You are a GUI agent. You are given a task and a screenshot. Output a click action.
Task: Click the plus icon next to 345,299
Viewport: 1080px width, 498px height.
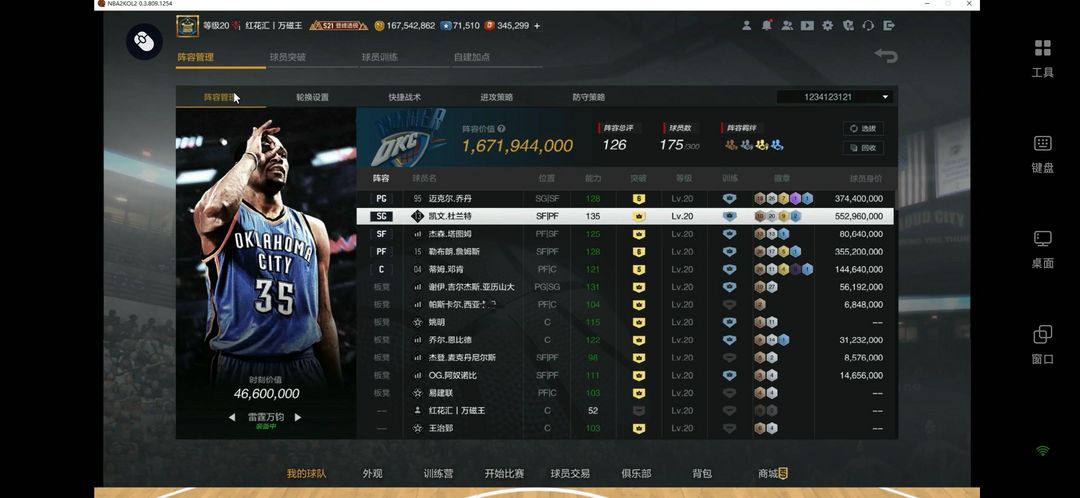coord(537,25)
